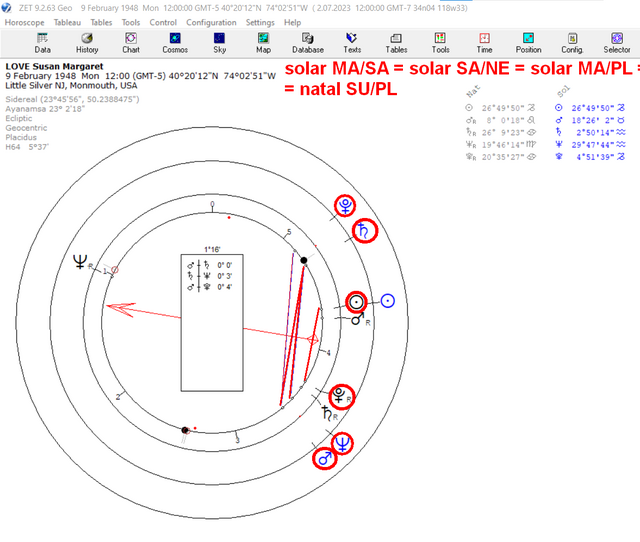Click the black natal Sun symbol on chart
Image resolution: width=640 pixels, height=542 pixels.
(x=356, y=302)
